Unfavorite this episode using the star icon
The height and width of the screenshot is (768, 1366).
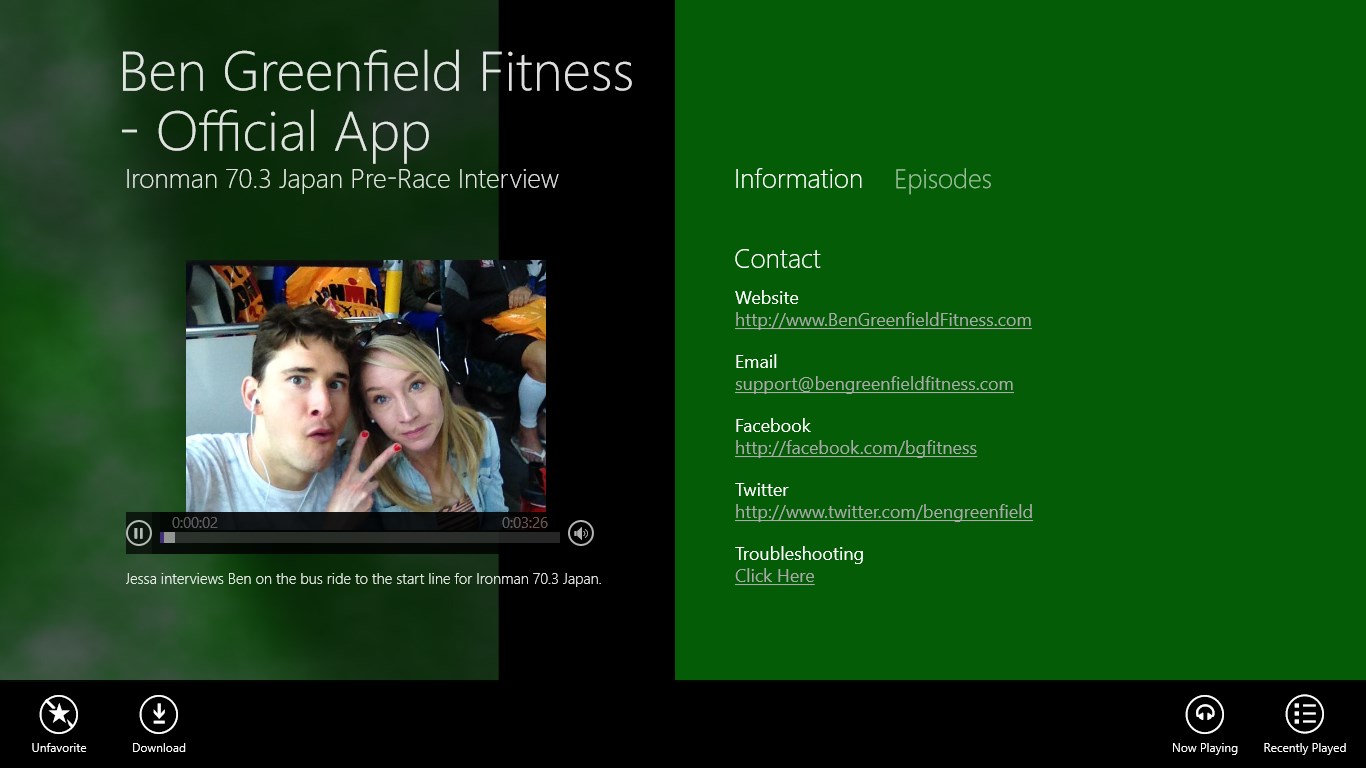click(59, 714)
